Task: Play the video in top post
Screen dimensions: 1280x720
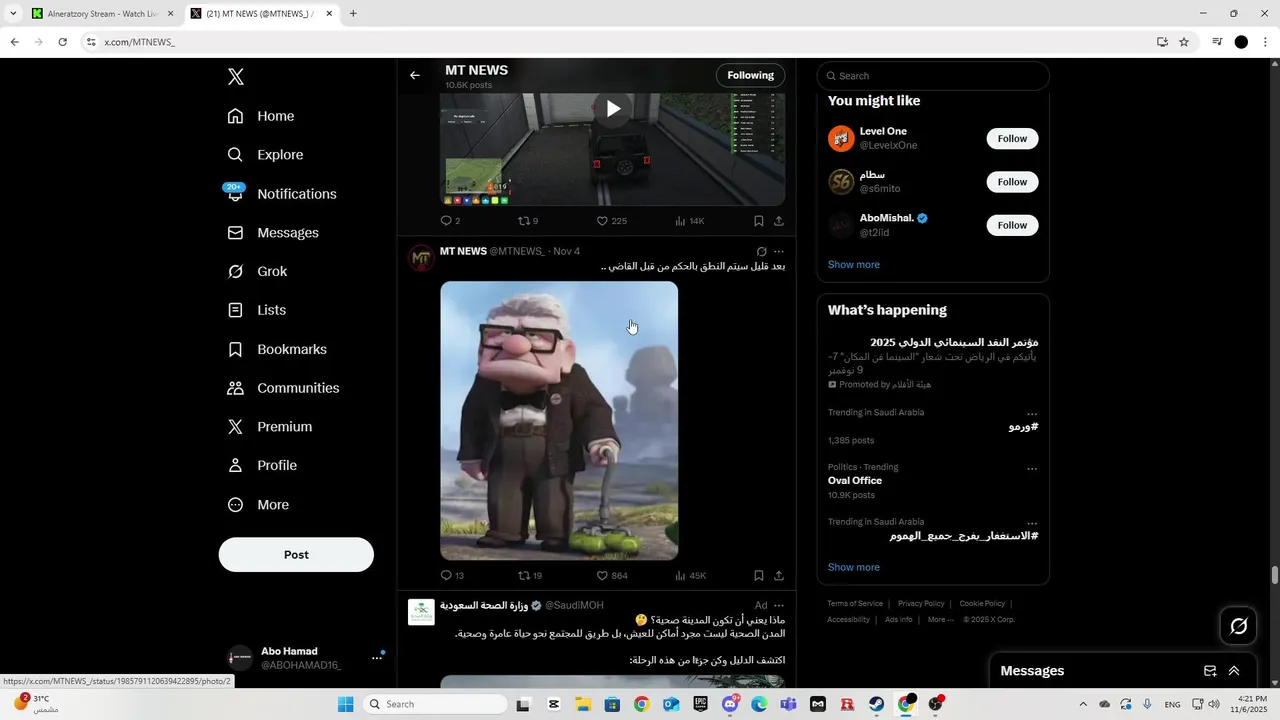Action: (613, 109)
